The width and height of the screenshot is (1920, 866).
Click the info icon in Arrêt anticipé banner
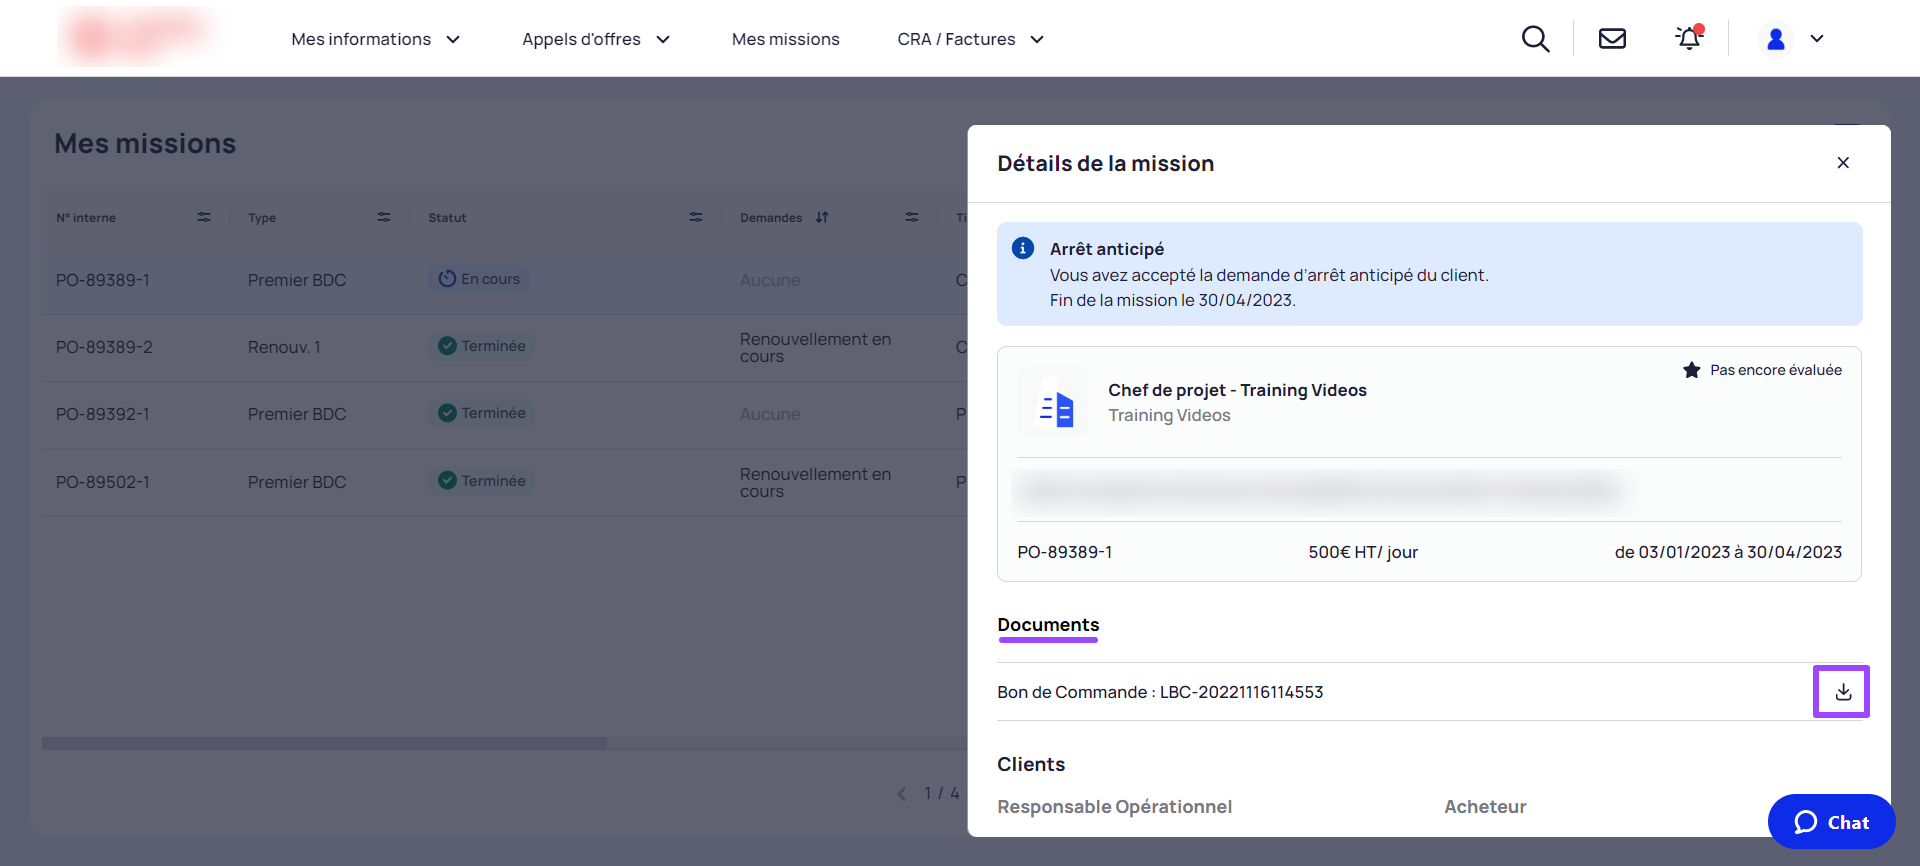tap(1023, 248)
